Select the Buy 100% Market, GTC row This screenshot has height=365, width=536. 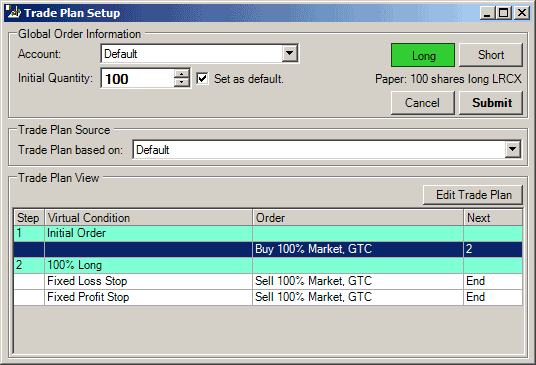coord(268,249)
